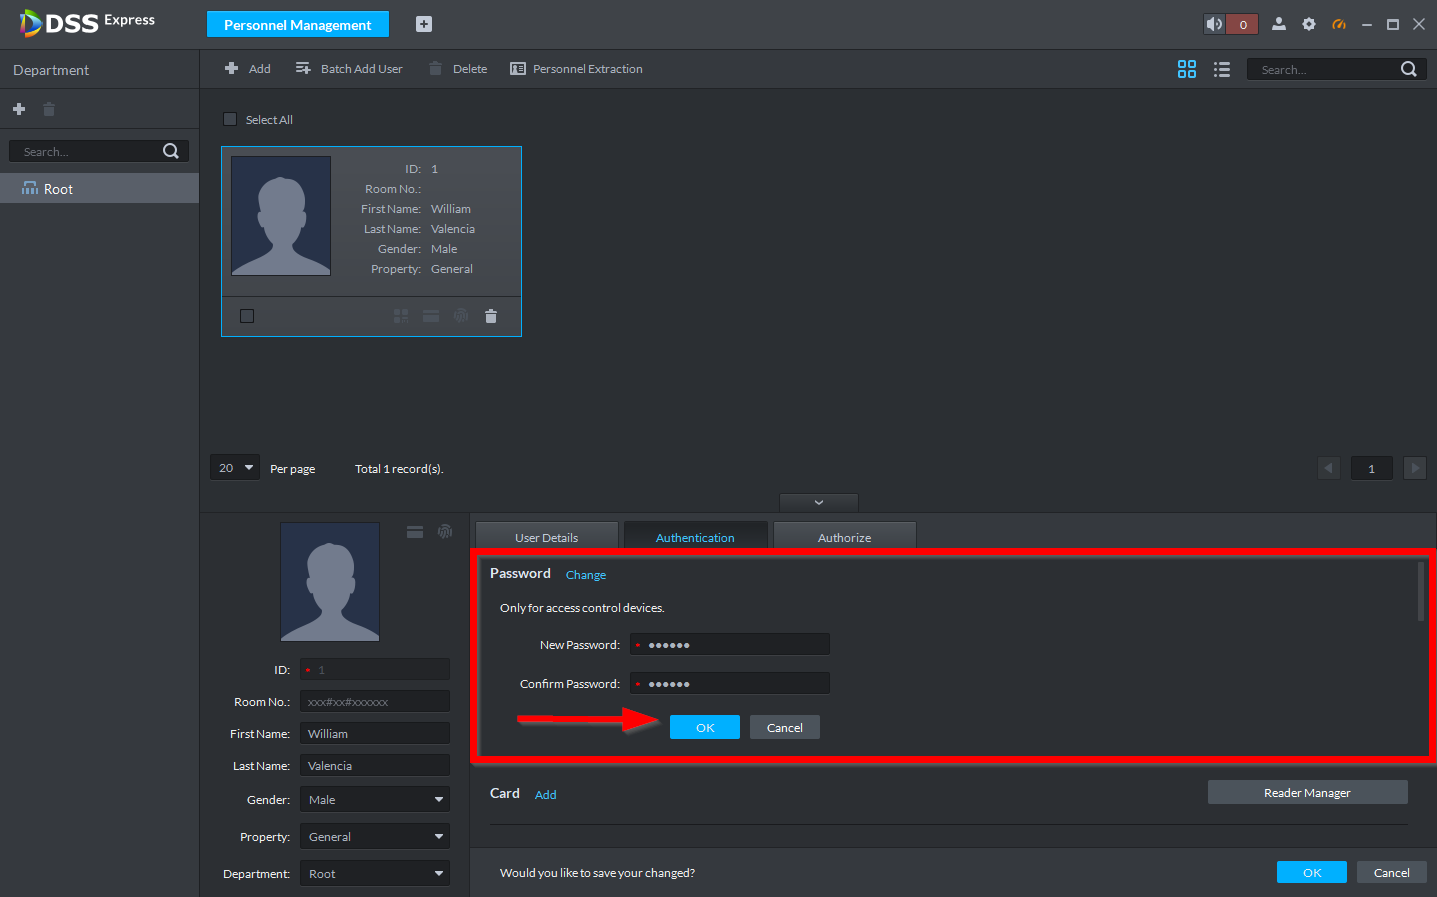This screenshot has height=897, width=1437.
Task: Click the user account icon
Action: (x=1278, y=24)
